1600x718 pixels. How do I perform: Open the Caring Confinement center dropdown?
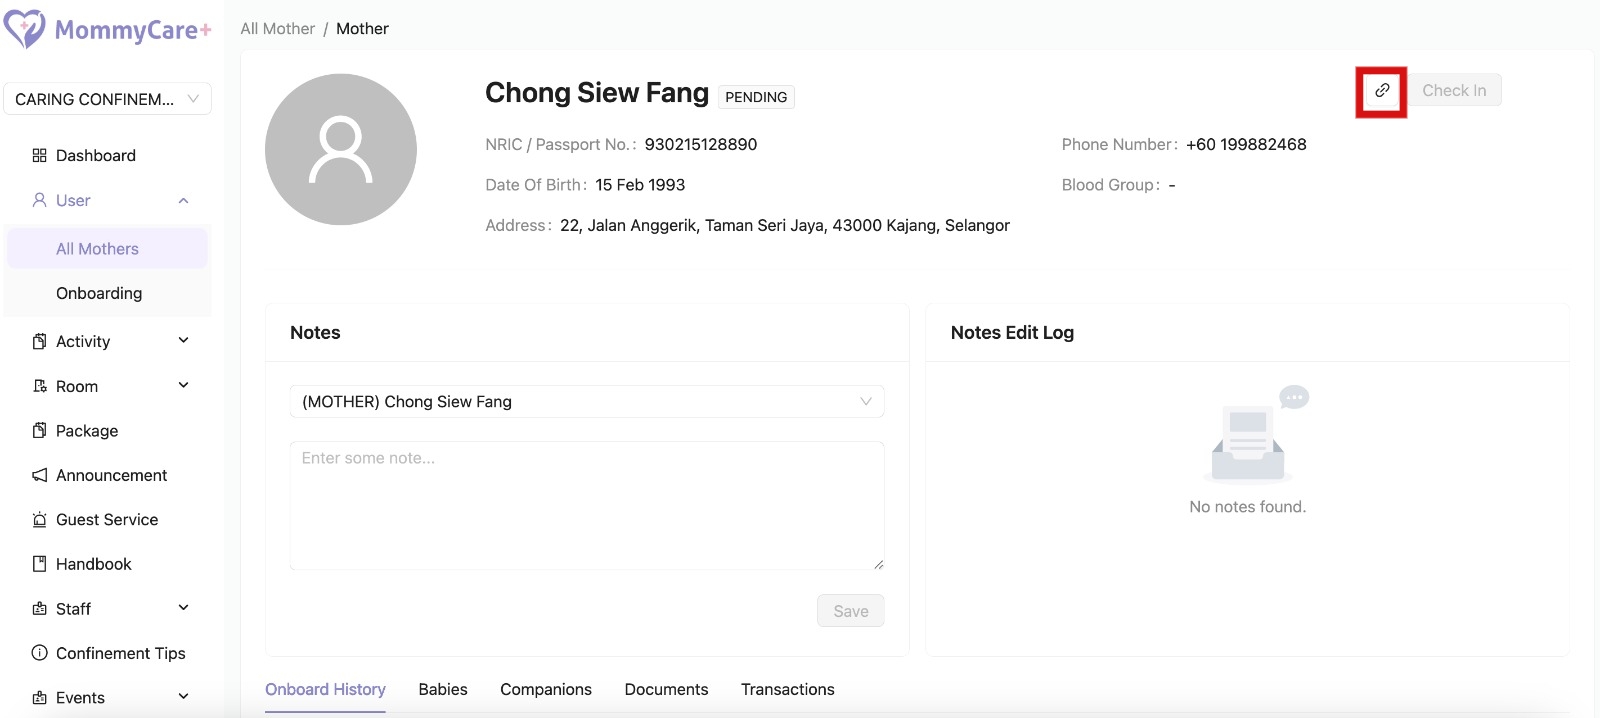tap(107, 99)
